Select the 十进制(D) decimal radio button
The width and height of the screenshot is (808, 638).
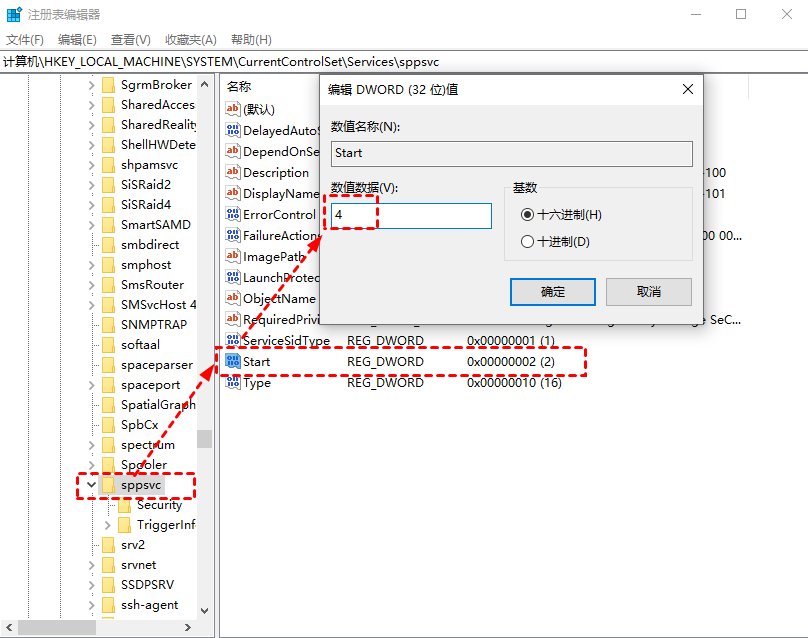pyautogui.click(x=528, y=241)
